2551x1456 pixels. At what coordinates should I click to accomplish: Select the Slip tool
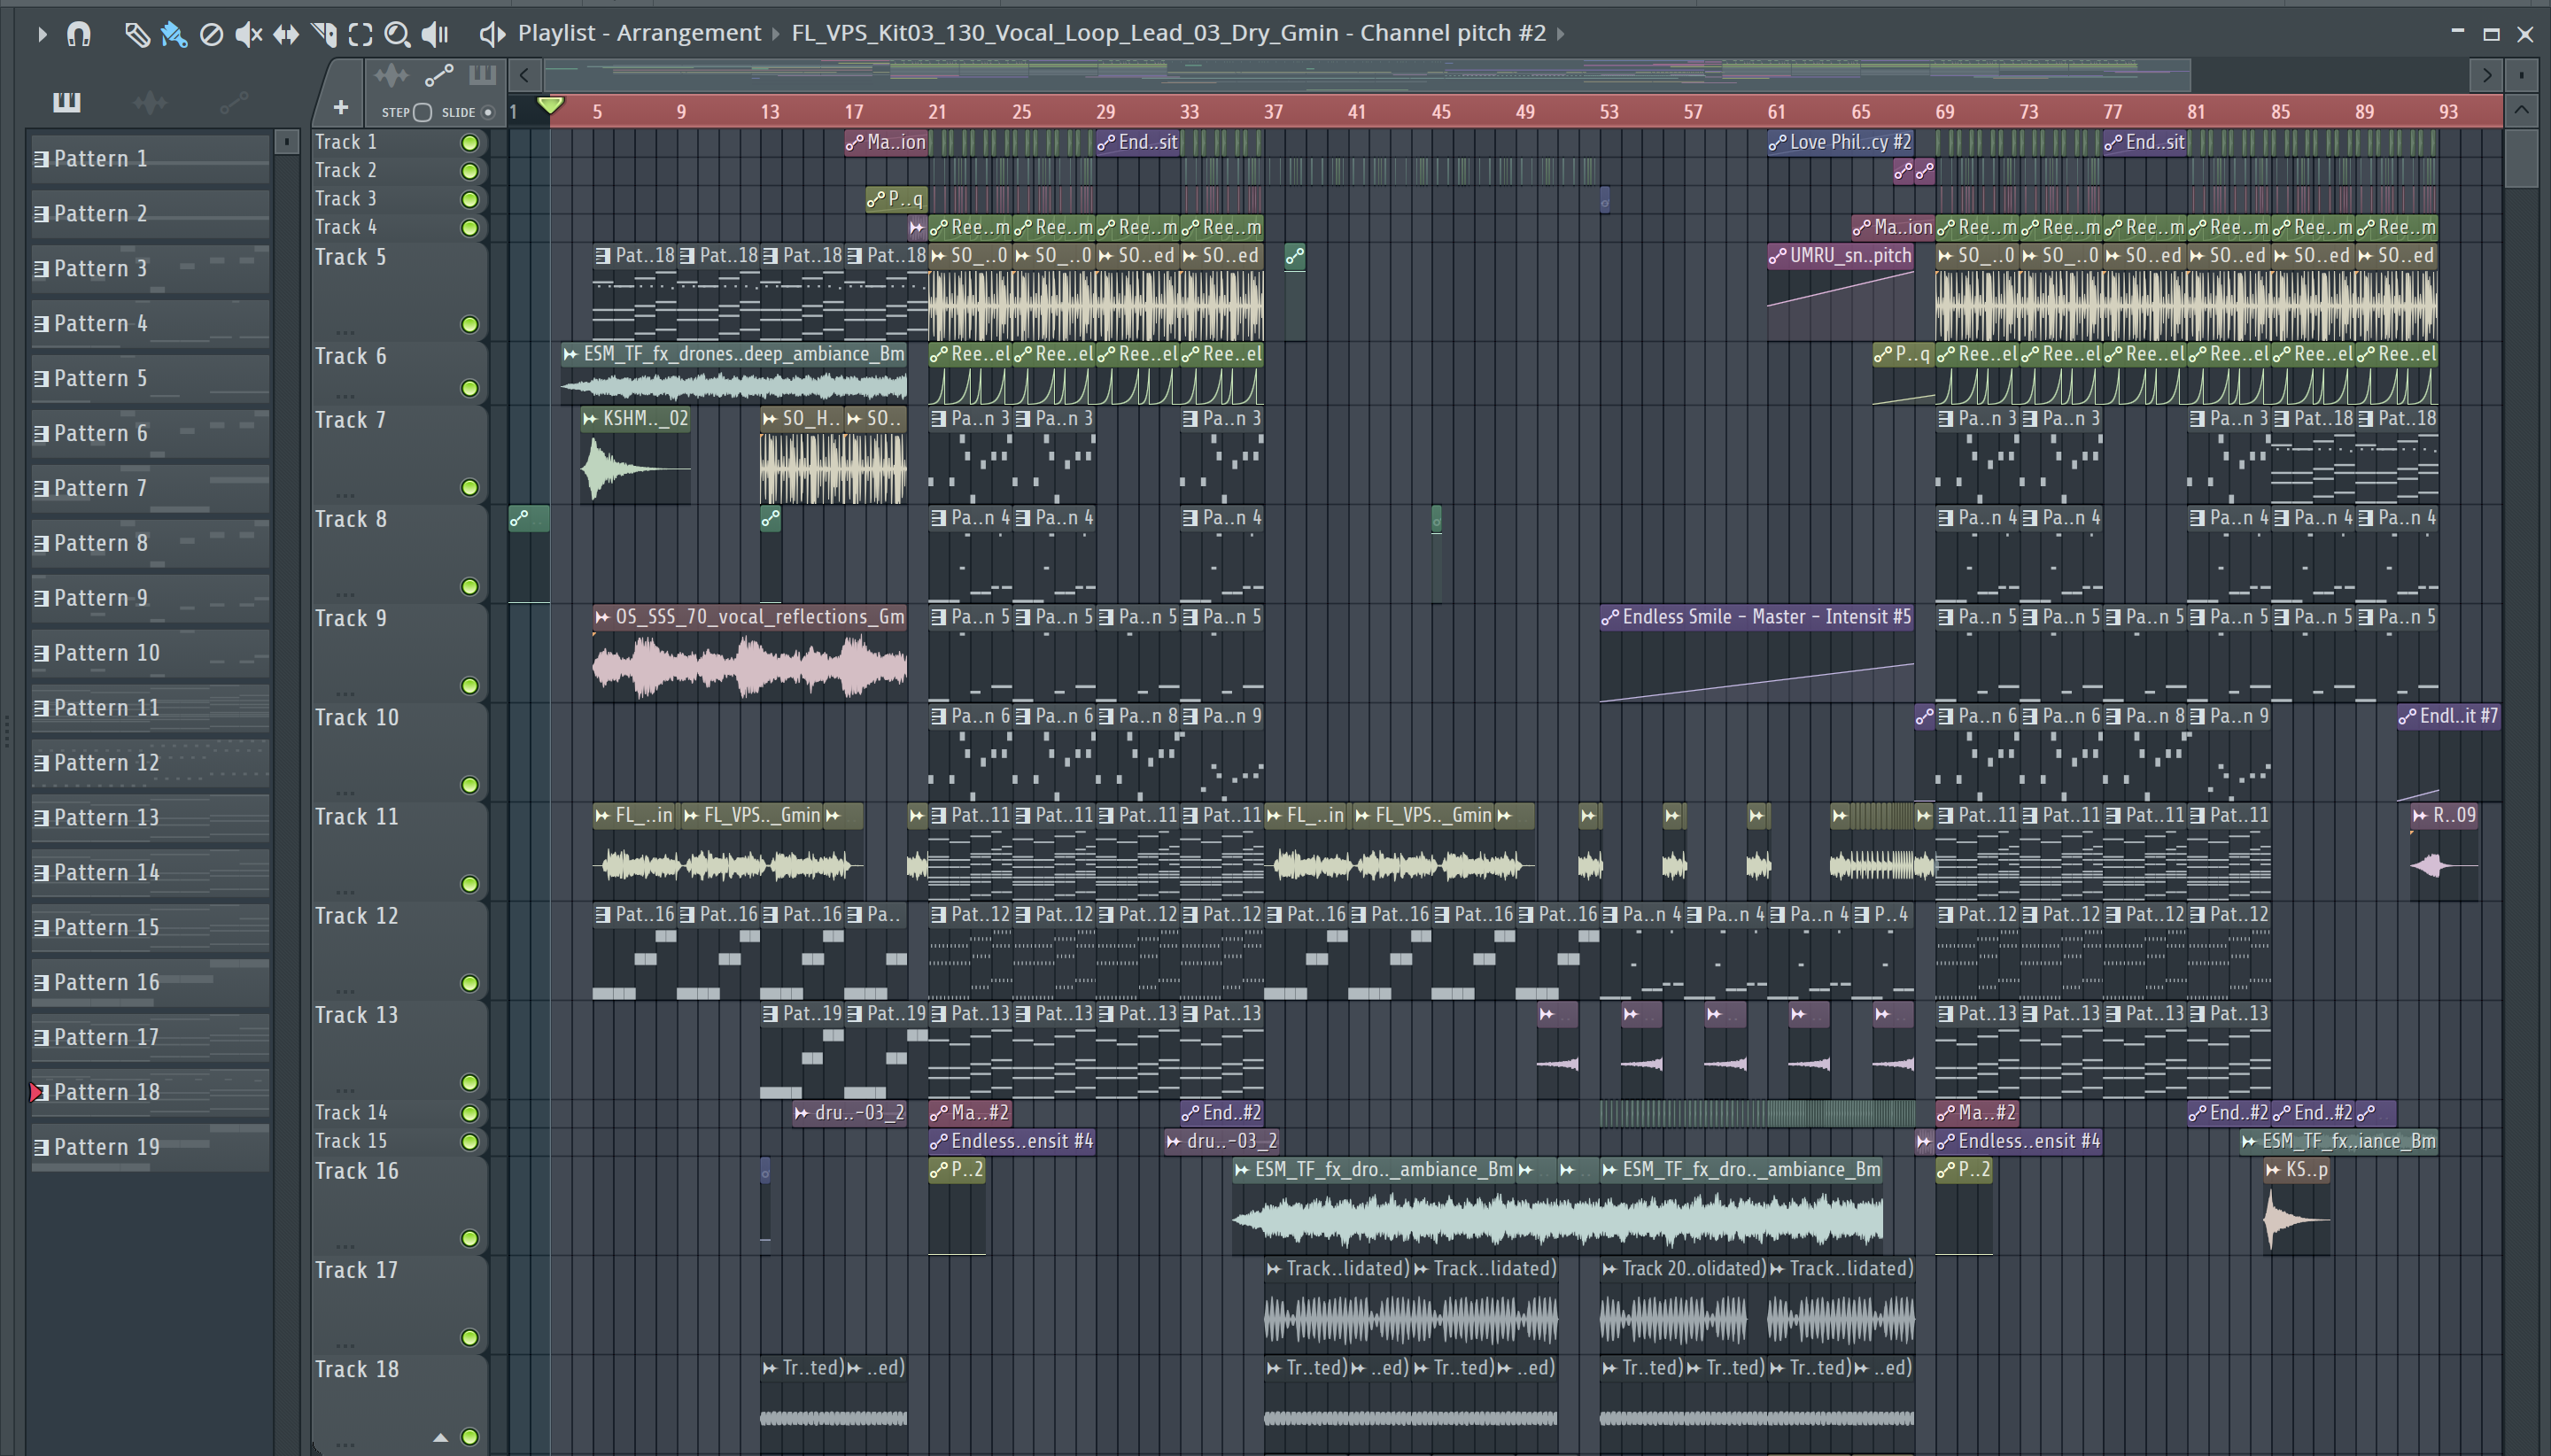point(286,34)
